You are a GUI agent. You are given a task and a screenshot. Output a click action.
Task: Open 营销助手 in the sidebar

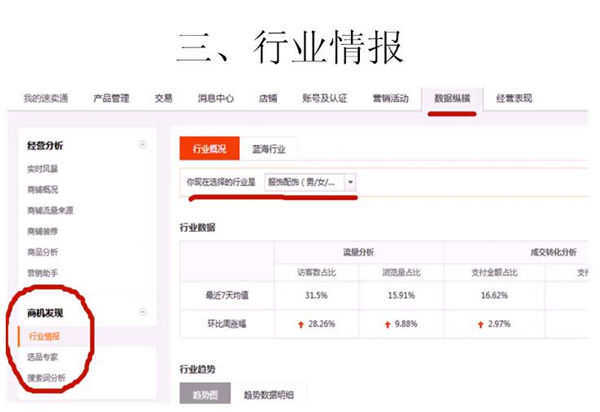pyautogui.click(x=42, y=273)
